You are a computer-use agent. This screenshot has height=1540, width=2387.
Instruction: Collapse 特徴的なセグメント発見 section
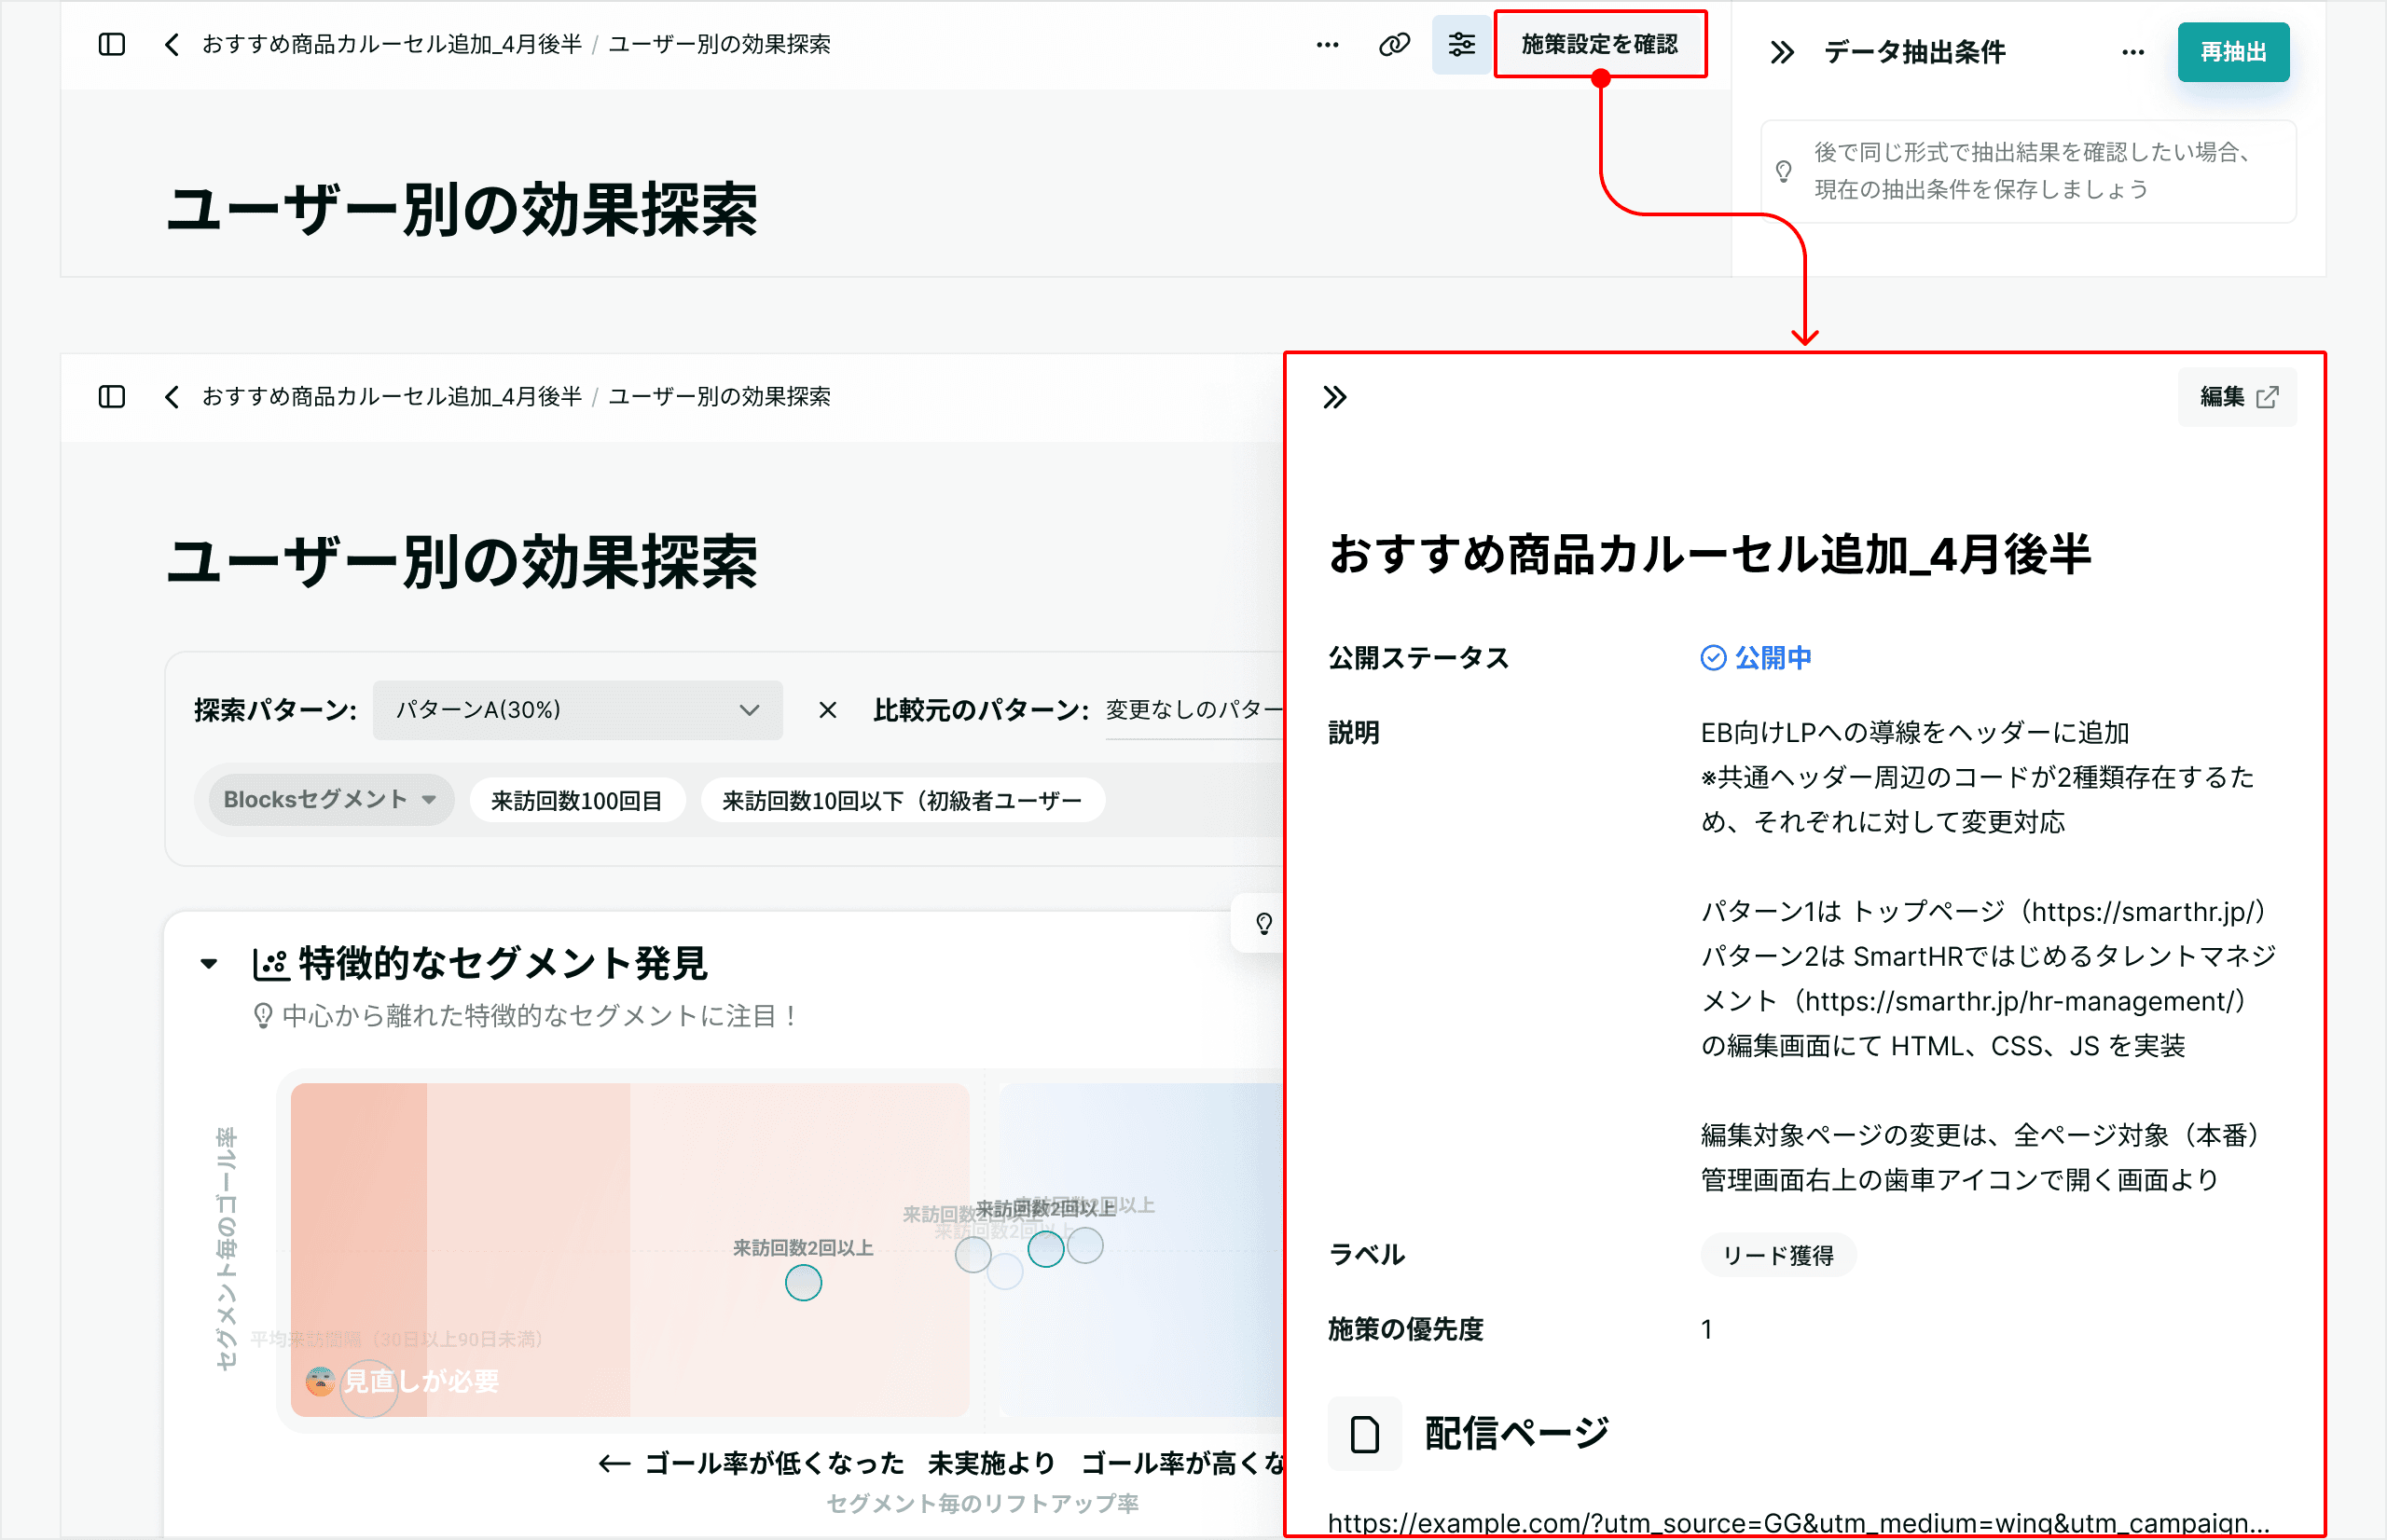209,964
